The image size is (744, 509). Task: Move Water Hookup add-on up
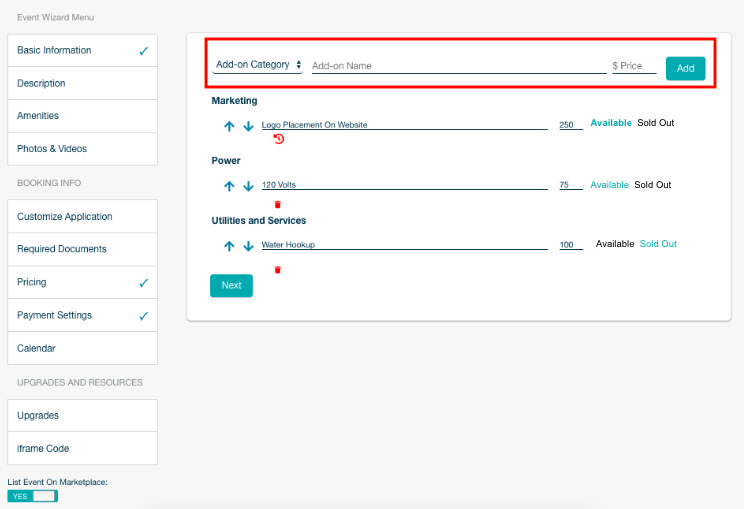pos(229,246)
